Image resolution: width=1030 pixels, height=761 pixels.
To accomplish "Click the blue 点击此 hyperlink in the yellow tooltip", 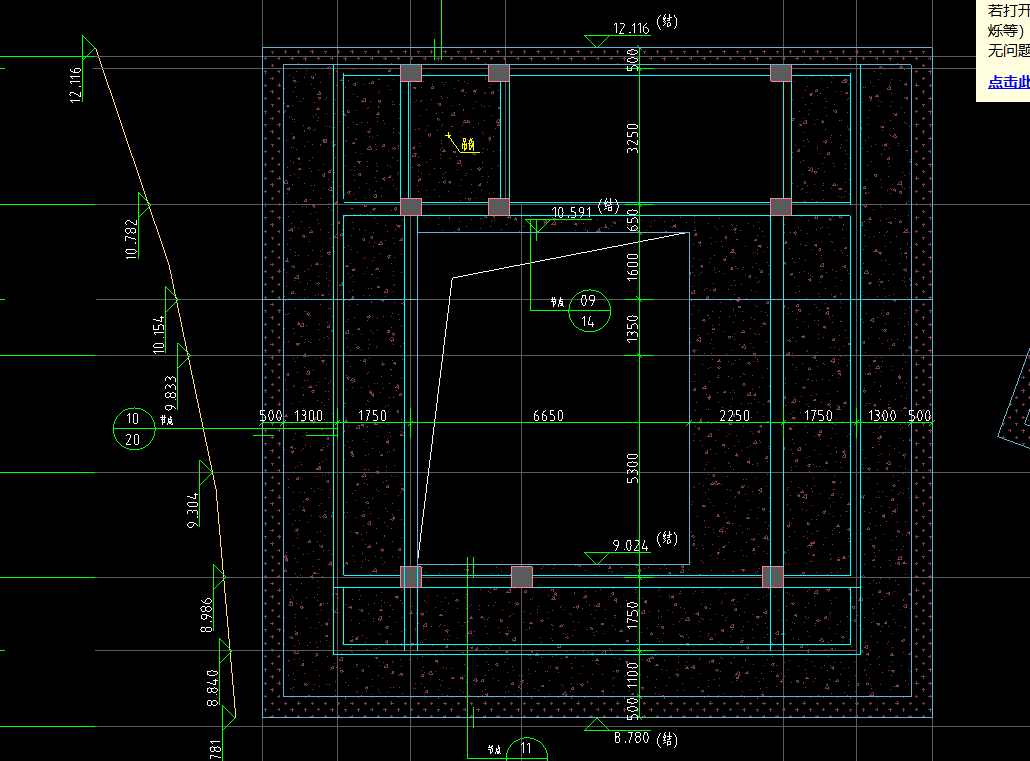I will (x=1008, y=82).
